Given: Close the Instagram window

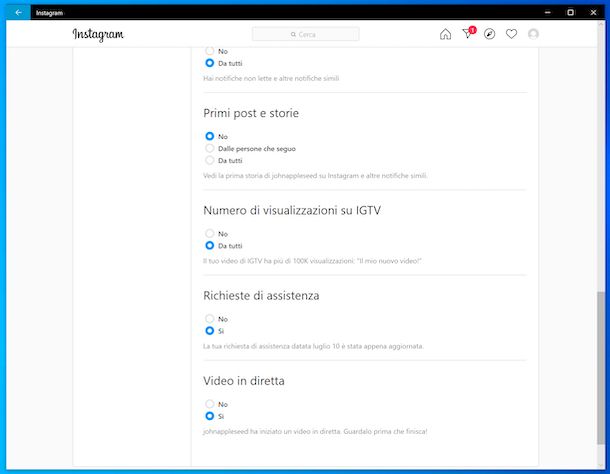Looking at the screenshot, I should point(593,12).
